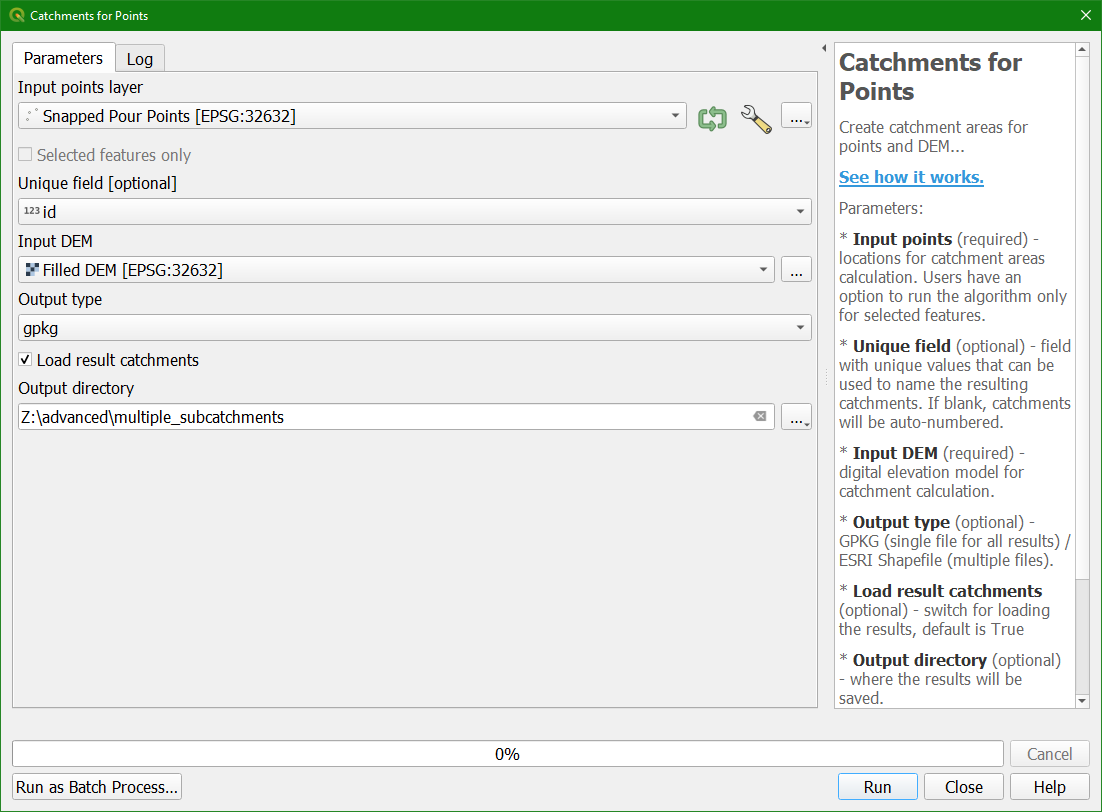This screenshot has height=812, width=1102.
Task: Open the Output type dropdown set to gpkg
Action: click(800, 328)
